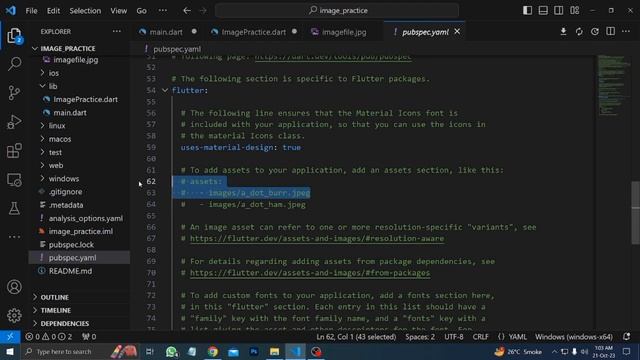Click the errors and warnings counter

coord(49,337)
